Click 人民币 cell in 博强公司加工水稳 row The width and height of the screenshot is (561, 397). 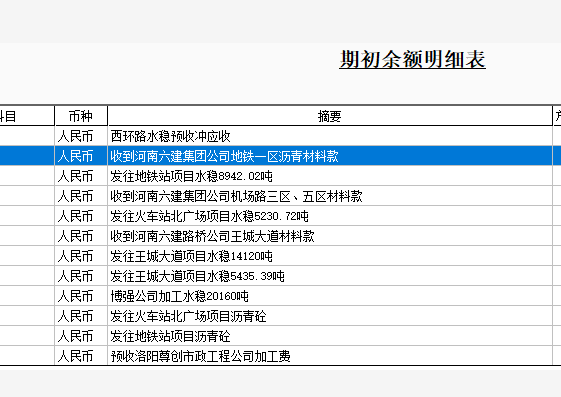[81, 296]
